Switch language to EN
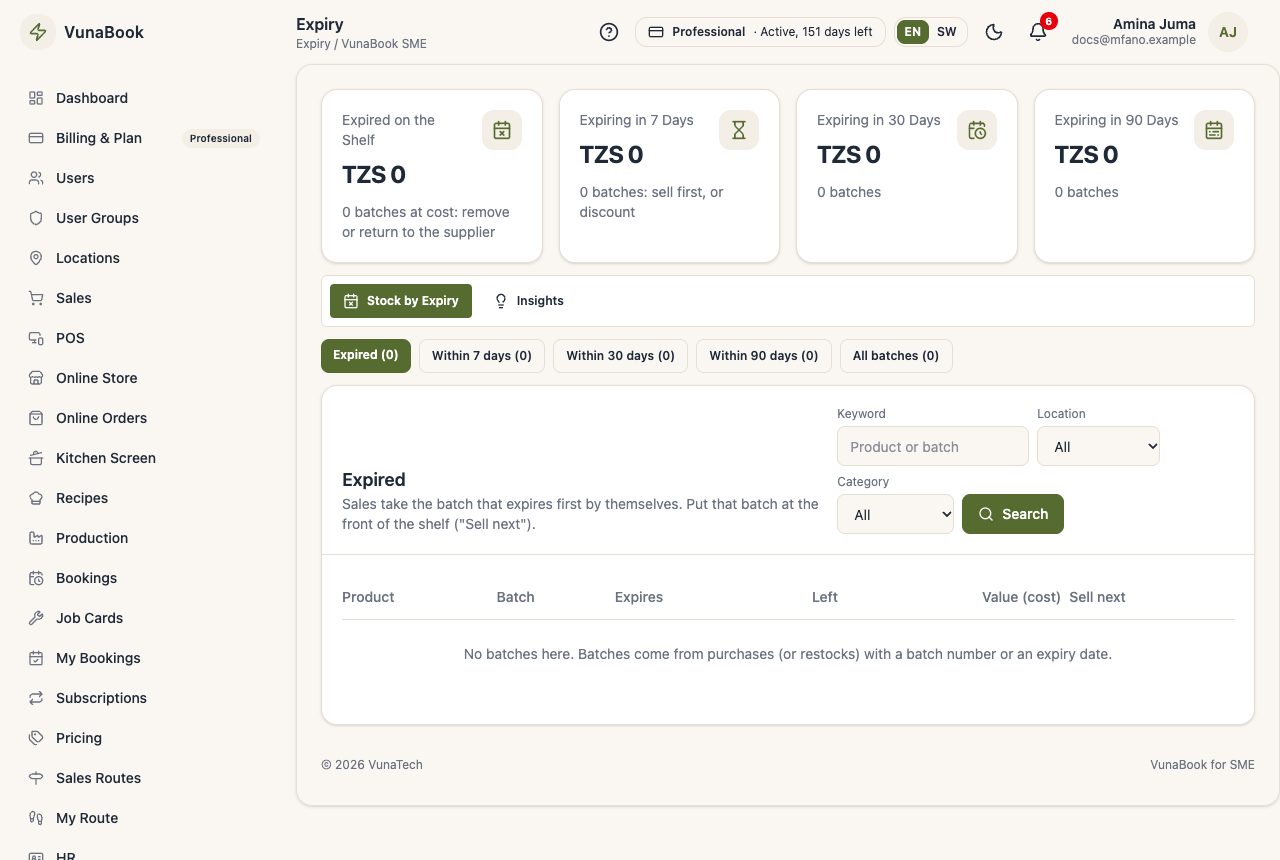 pos(912,32)
